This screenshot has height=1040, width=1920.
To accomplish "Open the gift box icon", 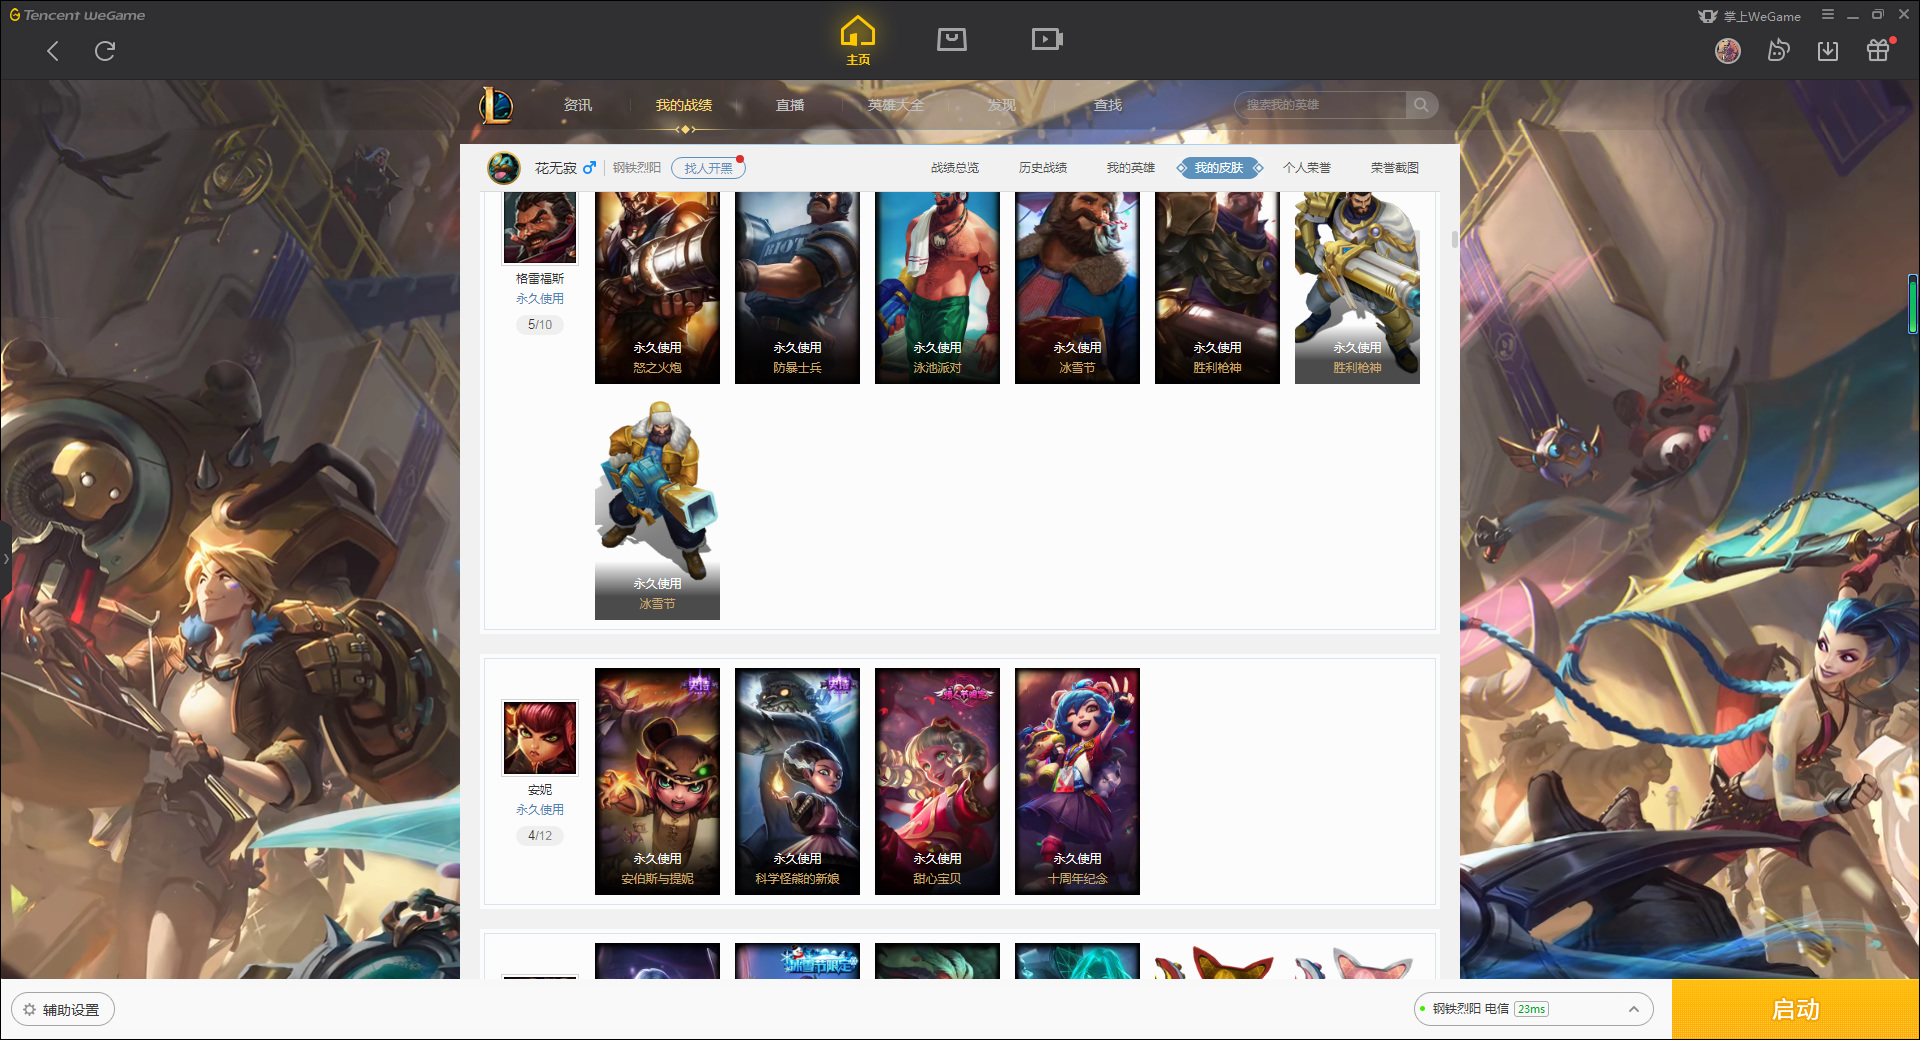I will coord(1878,51).
